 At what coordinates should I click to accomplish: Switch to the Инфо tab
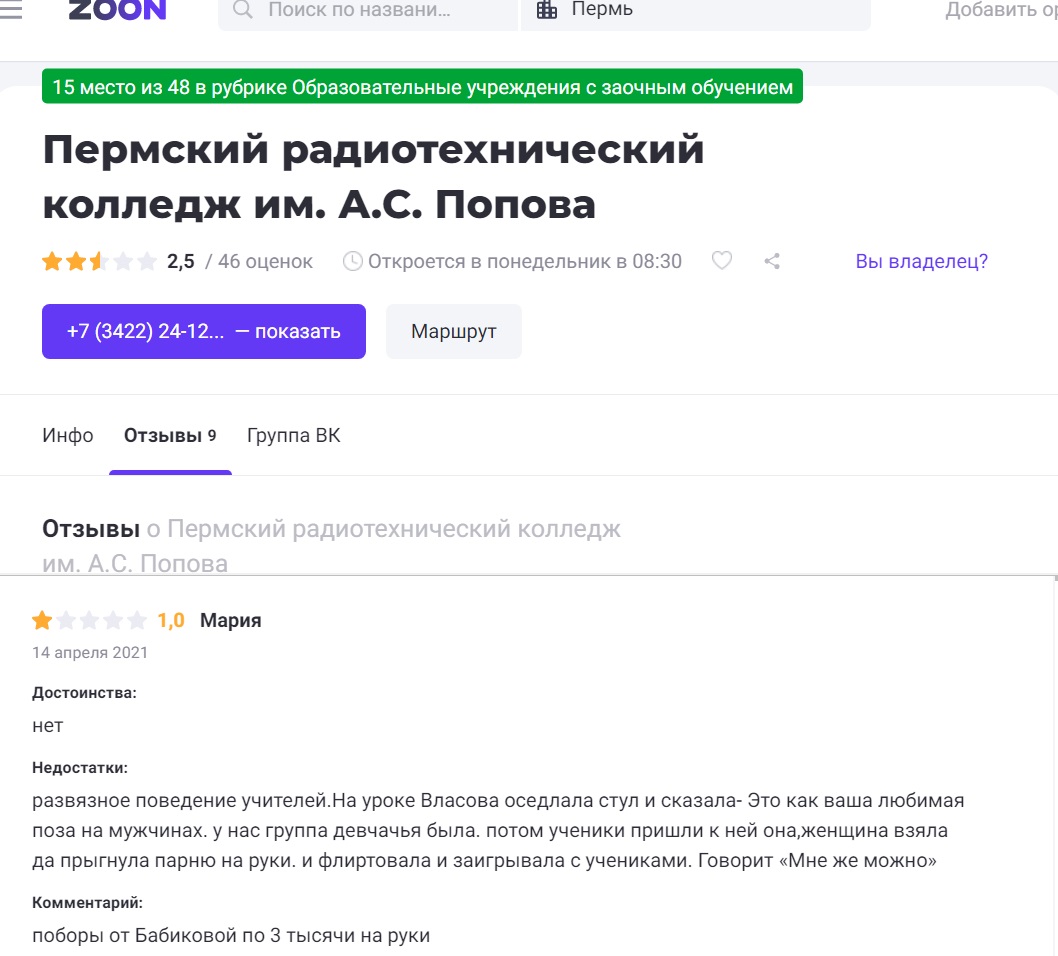point(67,435)
